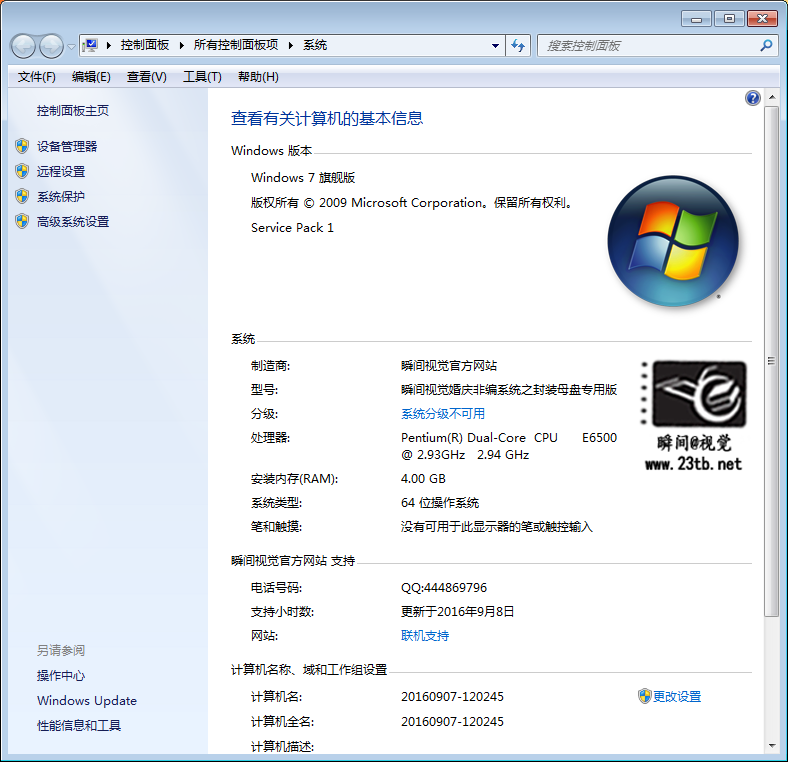Click 系统分级不可用 rating link

(x=443, y=414)
